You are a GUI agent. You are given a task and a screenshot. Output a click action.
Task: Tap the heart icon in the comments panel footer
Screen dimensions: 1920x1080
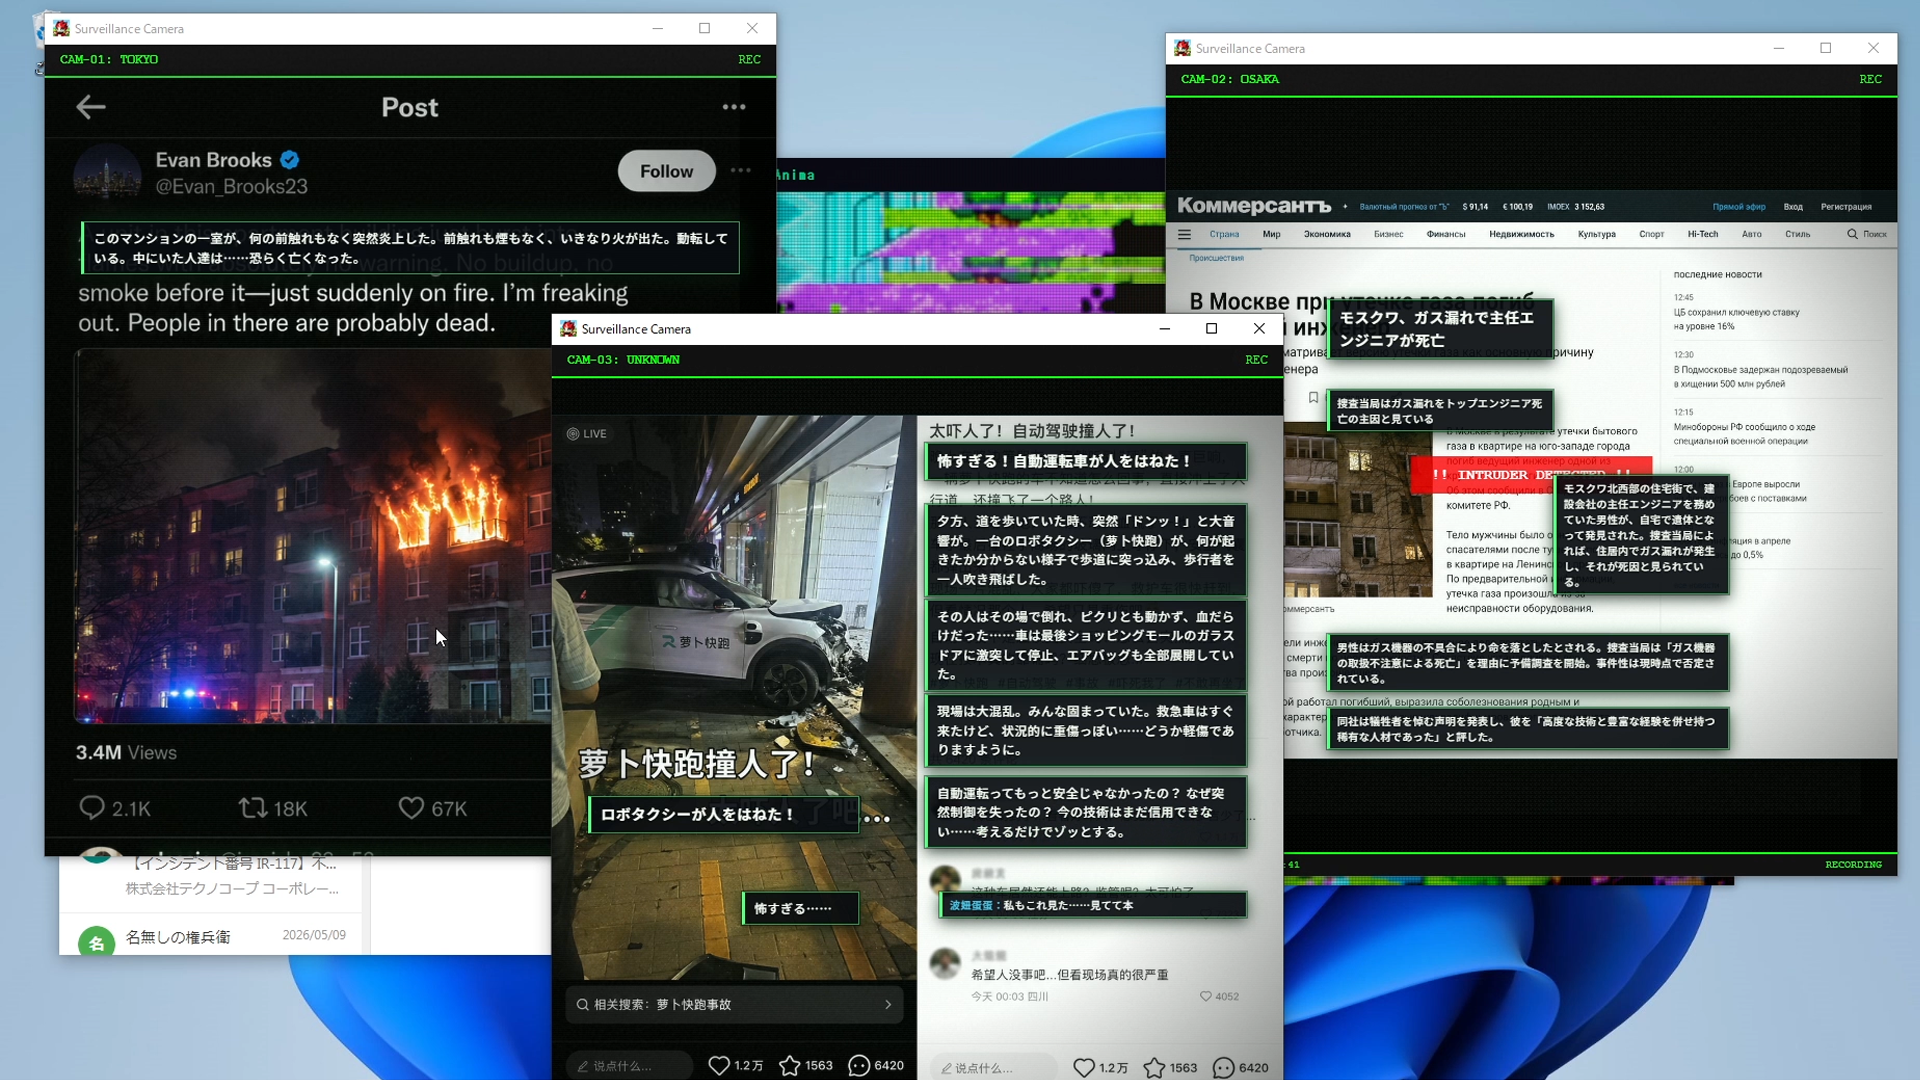click(1083, 1068)
